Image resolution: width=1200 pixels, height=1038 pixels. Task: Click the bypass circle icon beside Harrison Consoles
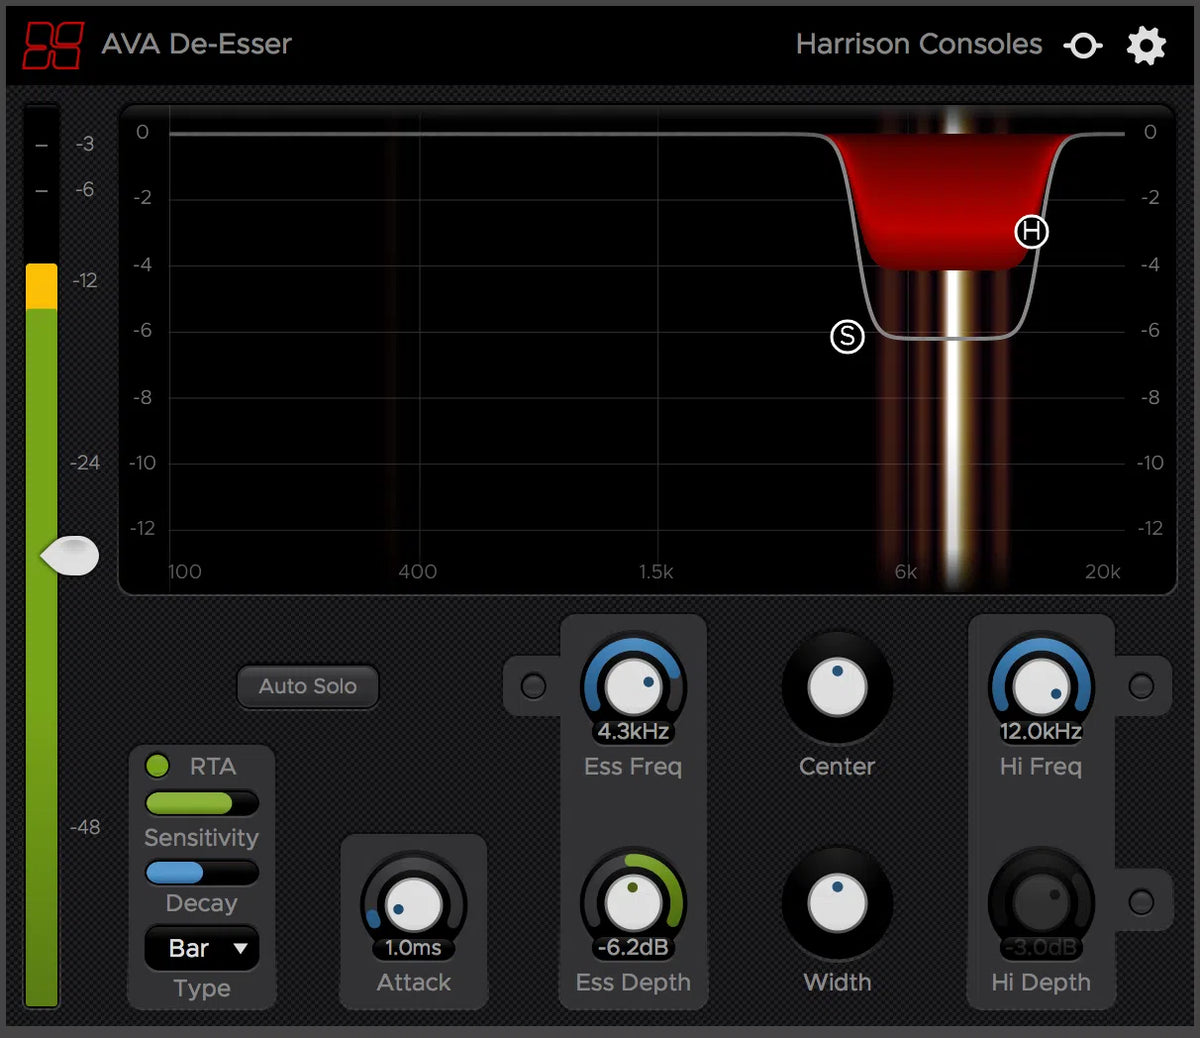coord(1083,46)
